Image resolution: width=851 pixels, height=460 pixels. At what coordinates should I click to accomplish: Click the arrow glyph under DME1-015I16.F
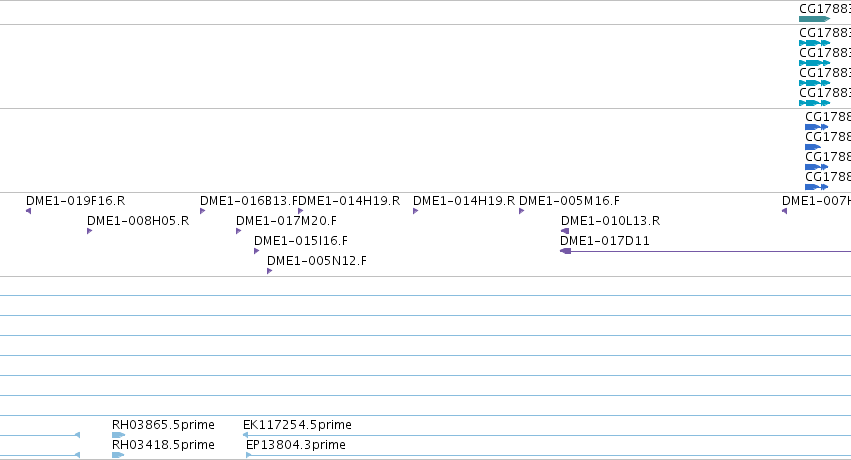(x=257, y=251)
